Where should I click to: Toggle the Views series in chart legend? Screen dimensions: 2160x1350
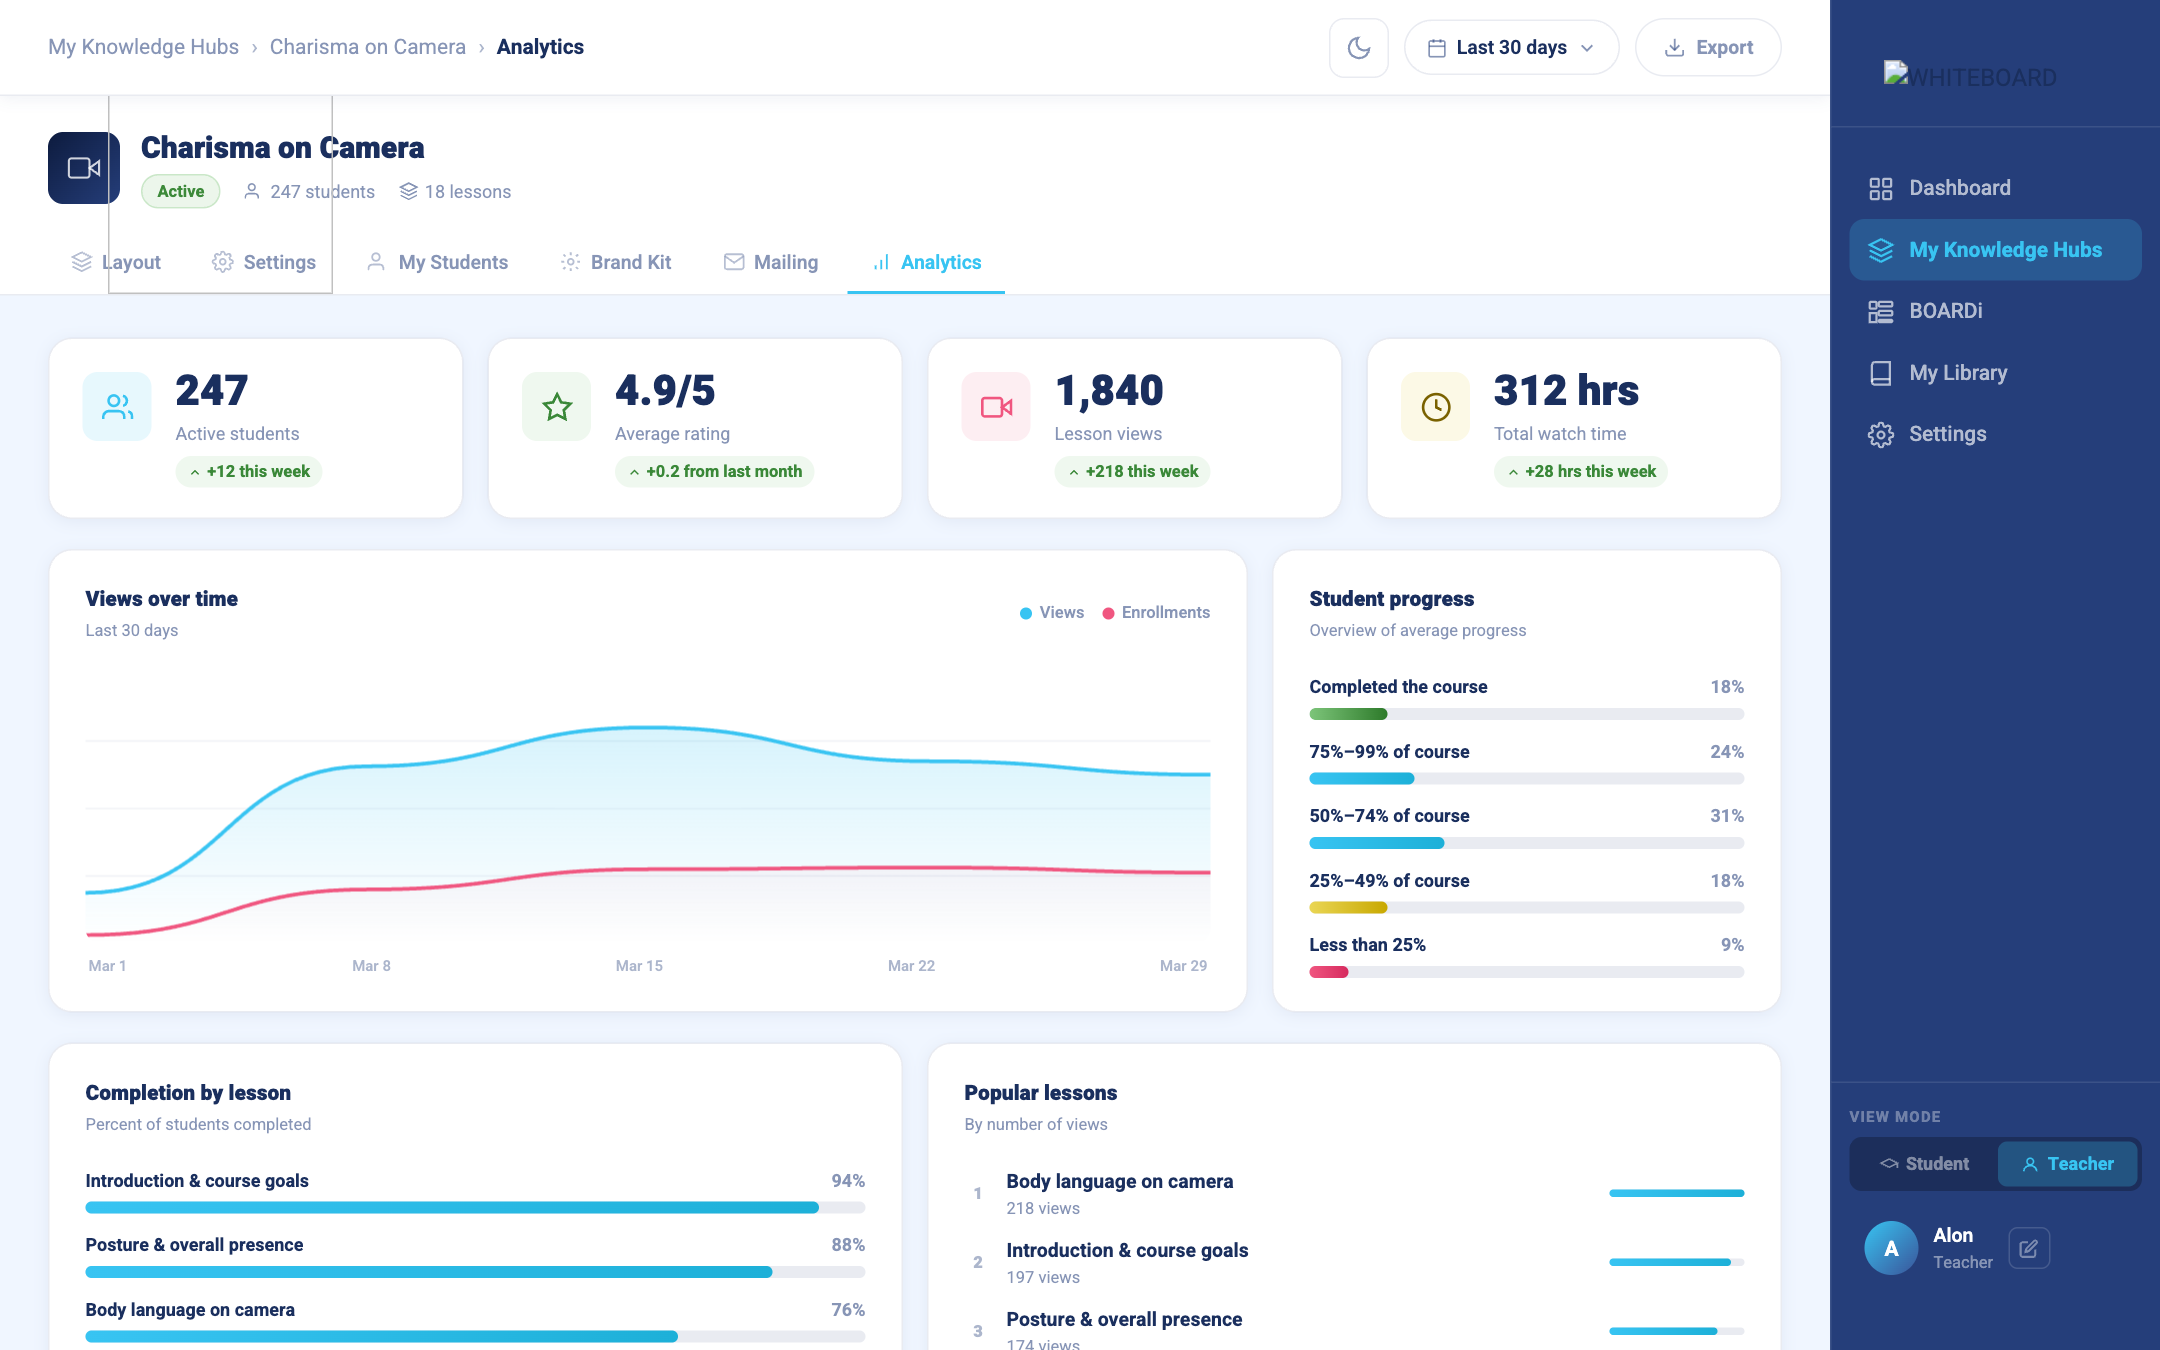1051,613
